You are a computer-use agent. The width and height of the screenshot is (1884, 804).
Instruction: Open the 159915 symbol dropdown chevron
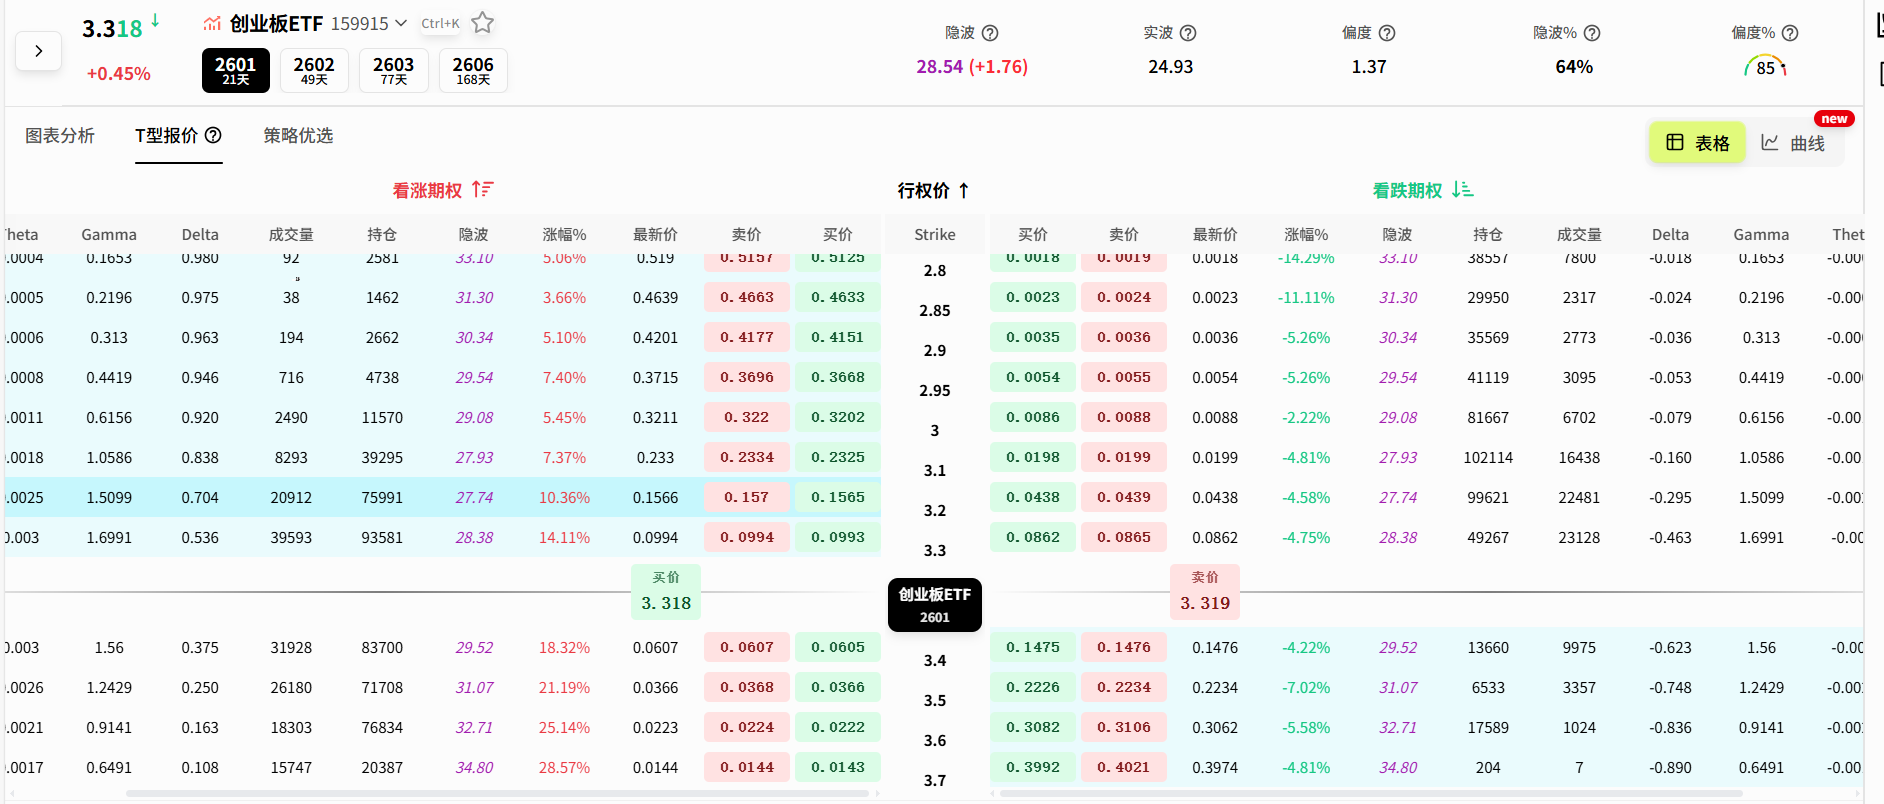click(401, 24)
